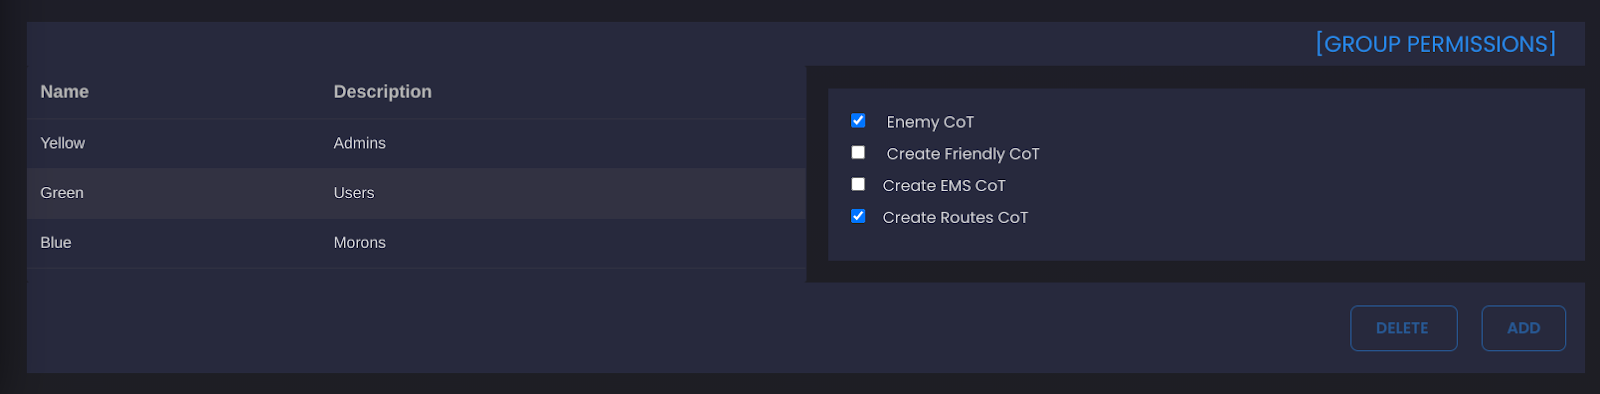Image resolution: width=1600 pixels, height=394 pixels.
Task: Click the Create Routes CoT label
Action: (955, 218)
